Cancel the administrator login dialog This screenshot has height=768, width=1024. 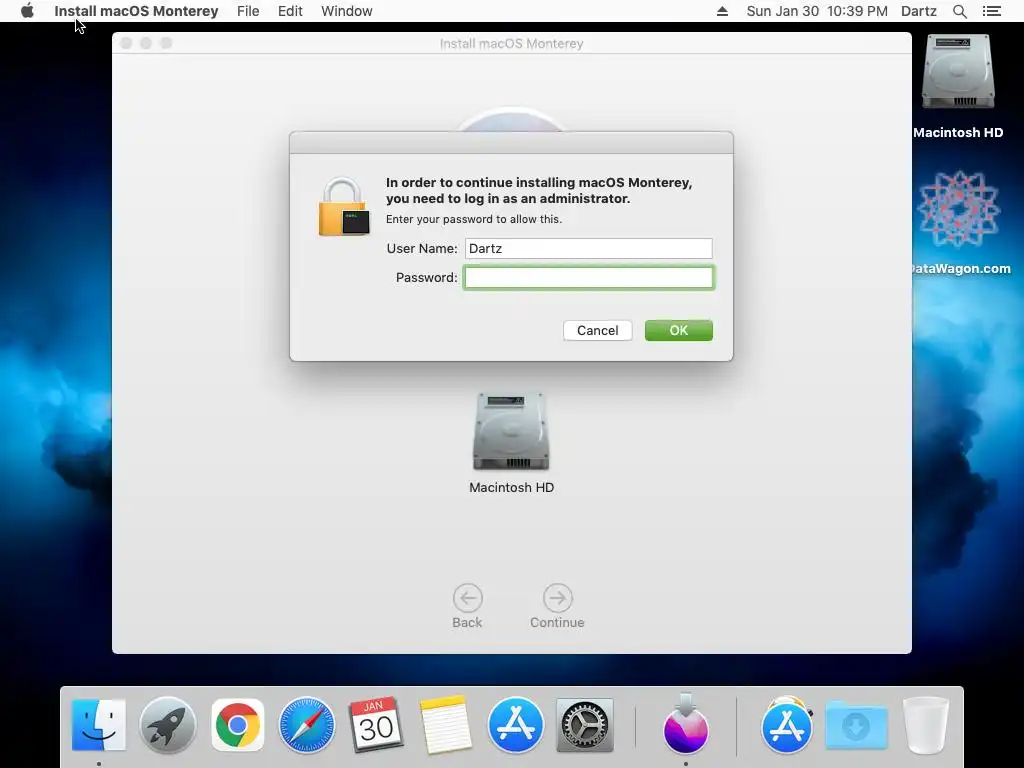click(x=598, y=330)
